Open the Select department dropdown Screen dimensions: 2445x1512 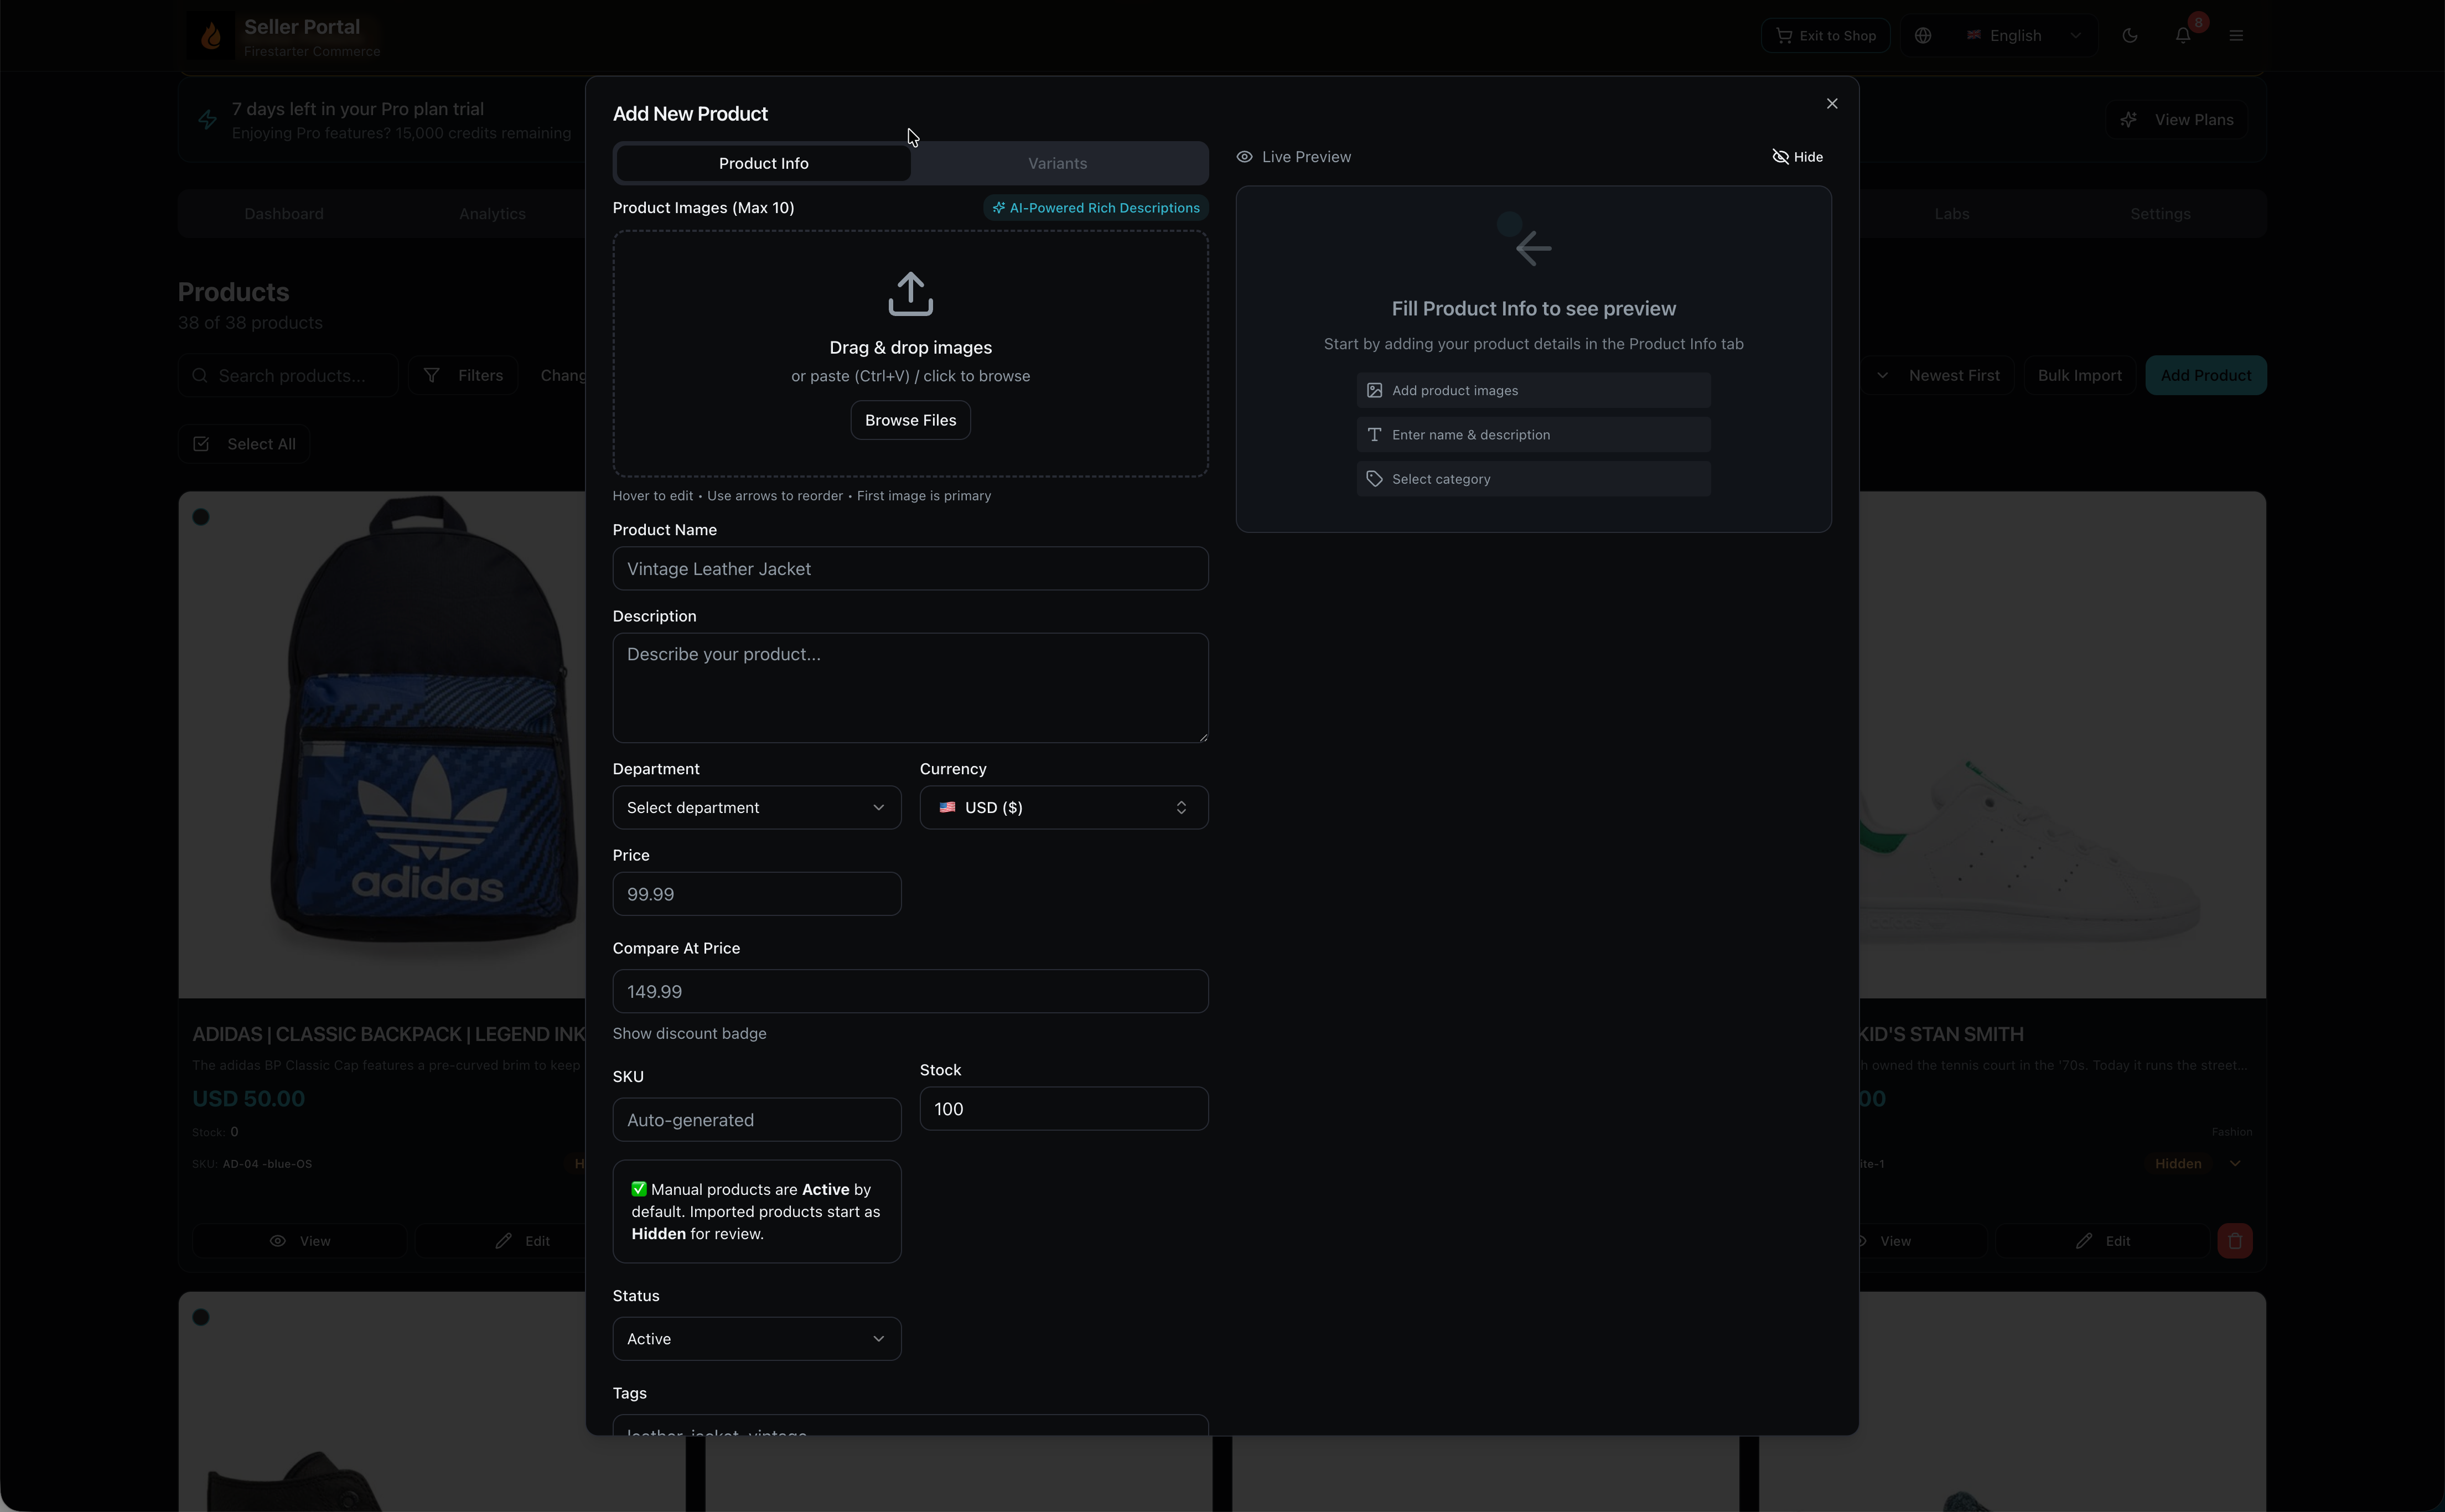(756, 808)
